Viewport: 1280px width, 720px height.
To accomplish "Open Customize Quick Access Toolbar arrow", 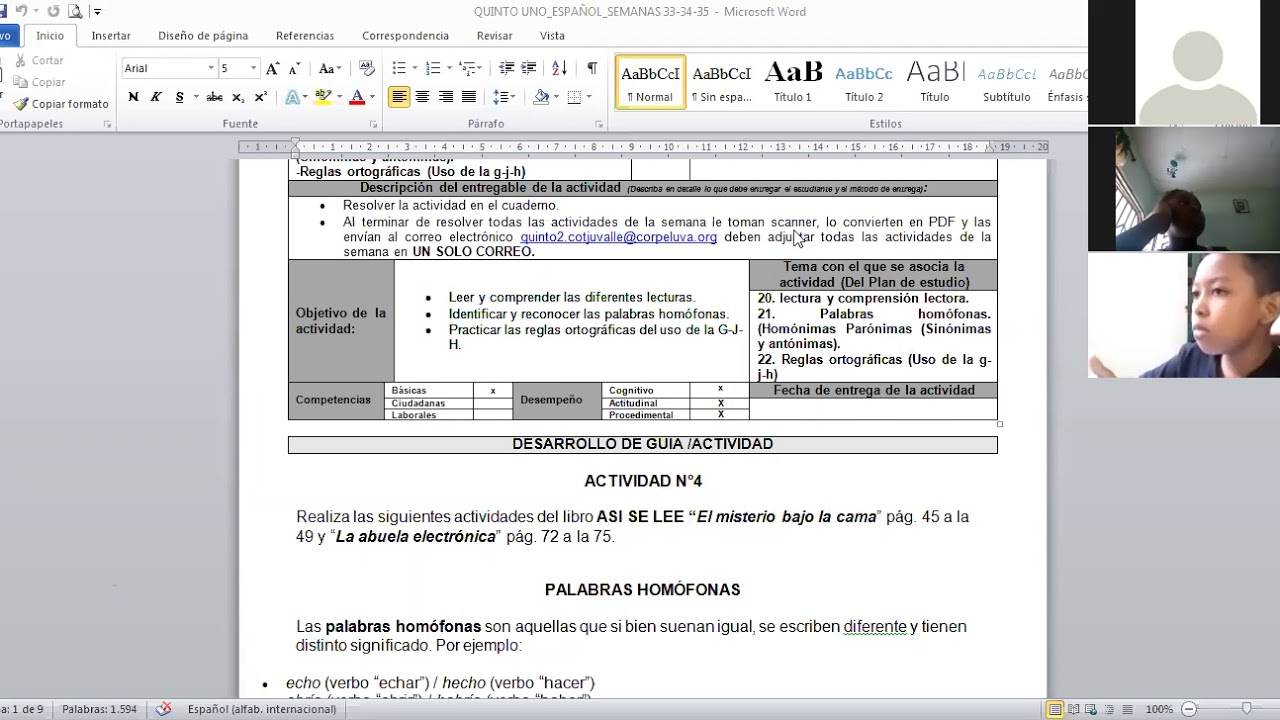I will [x=97, y=12].
